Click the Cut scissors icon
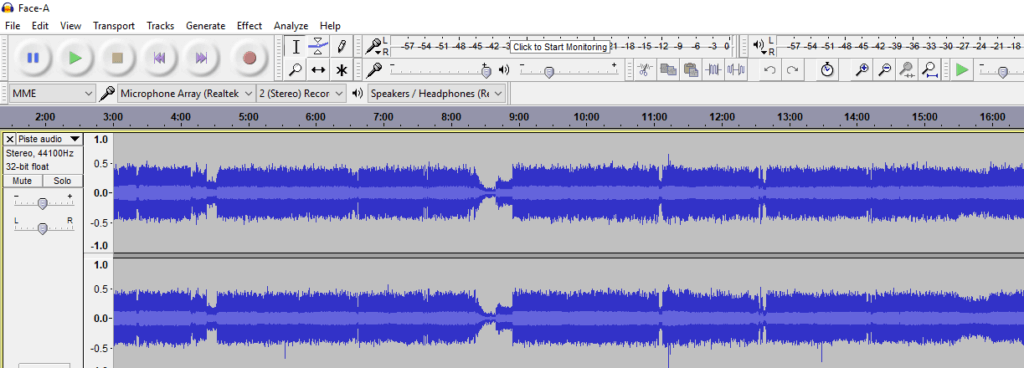This screenshot has height=368, width=1024. (644, 69)
